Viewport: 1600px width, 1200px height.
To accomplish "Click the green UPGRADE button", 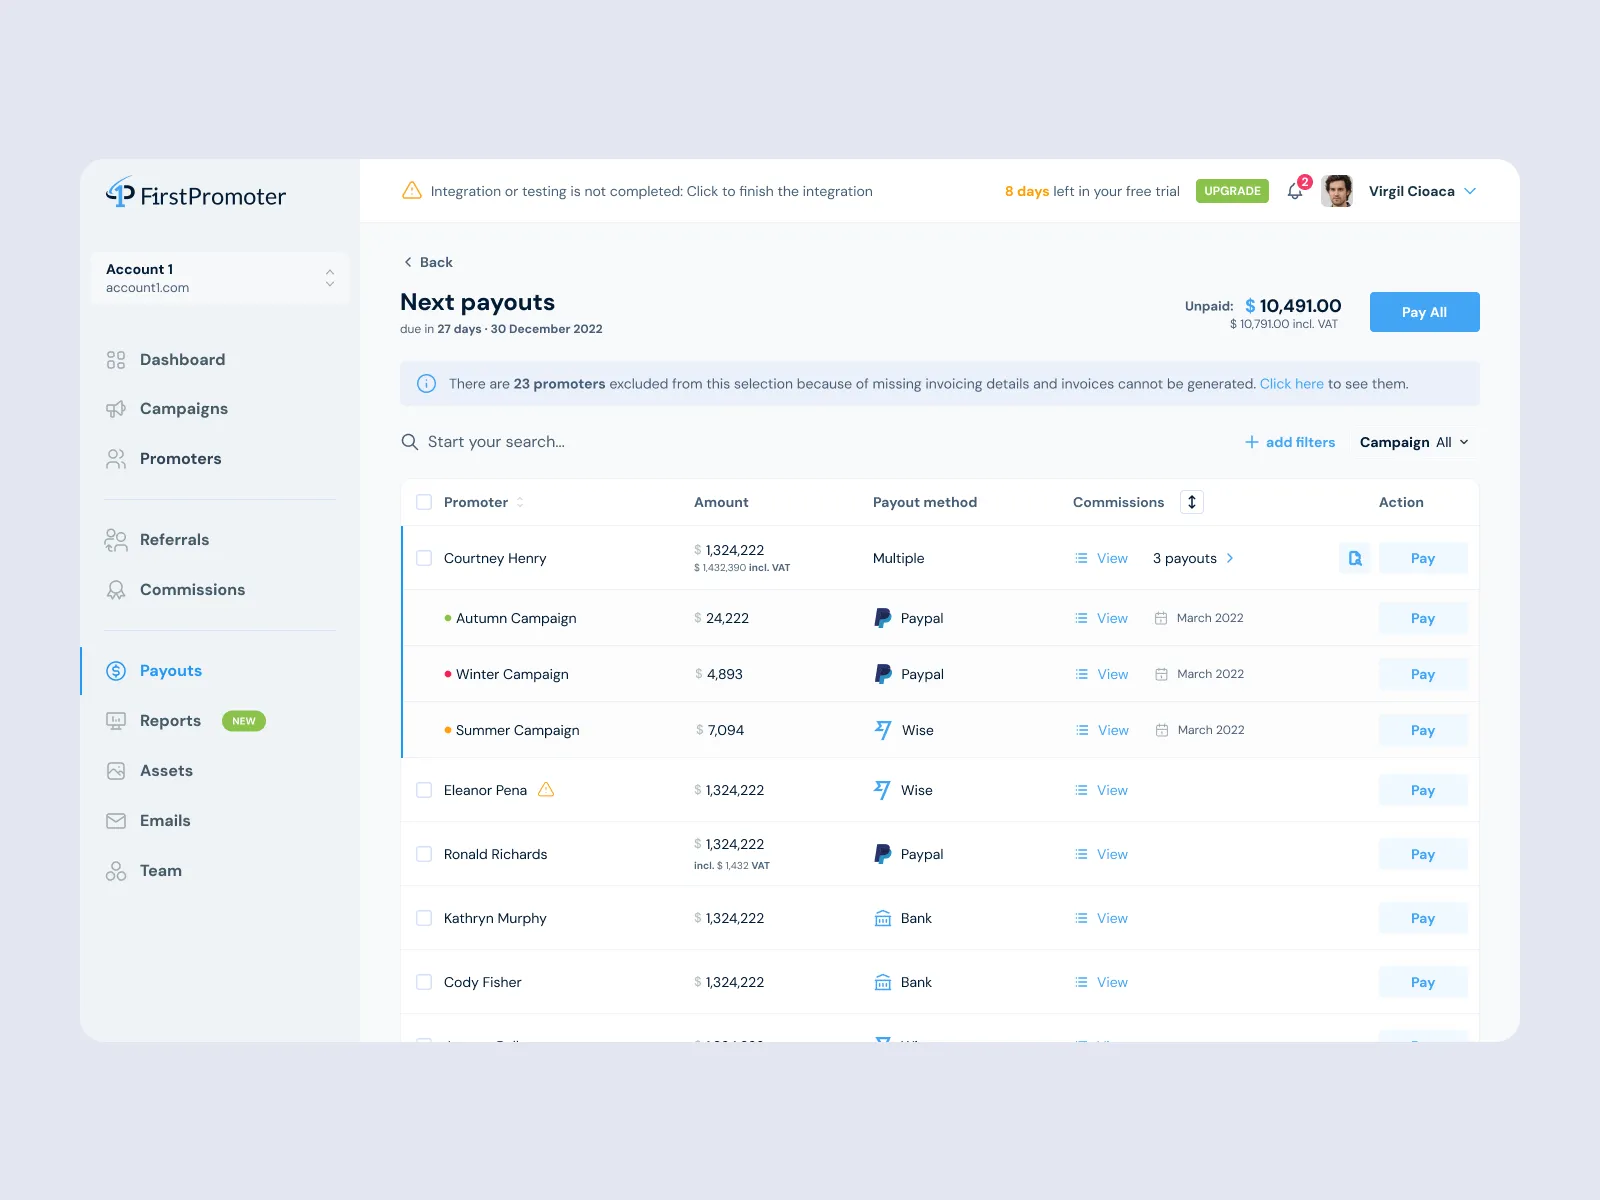I will point(1232,191).
